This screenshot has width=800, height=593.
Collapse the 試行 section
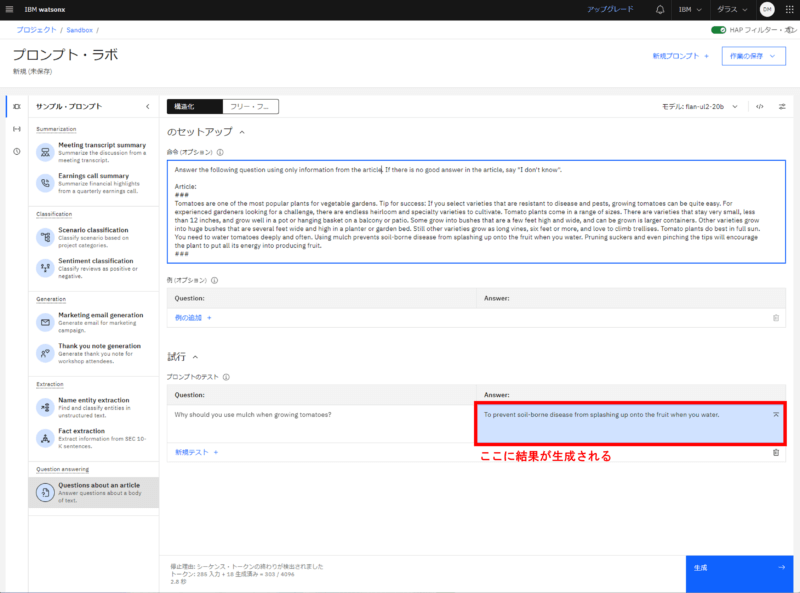[x=195, y=357]
